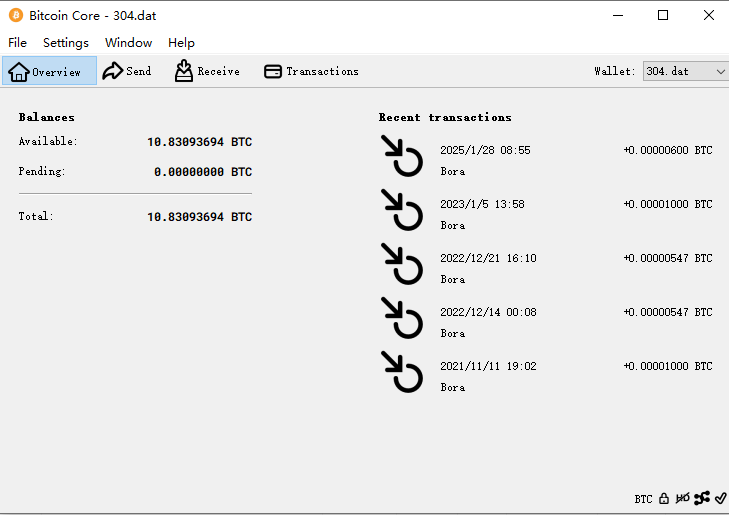Screen dimensions: 729x515
Task: Click the network connections icon in status bar
Action: pyautogui.click(x=701, y=498)
